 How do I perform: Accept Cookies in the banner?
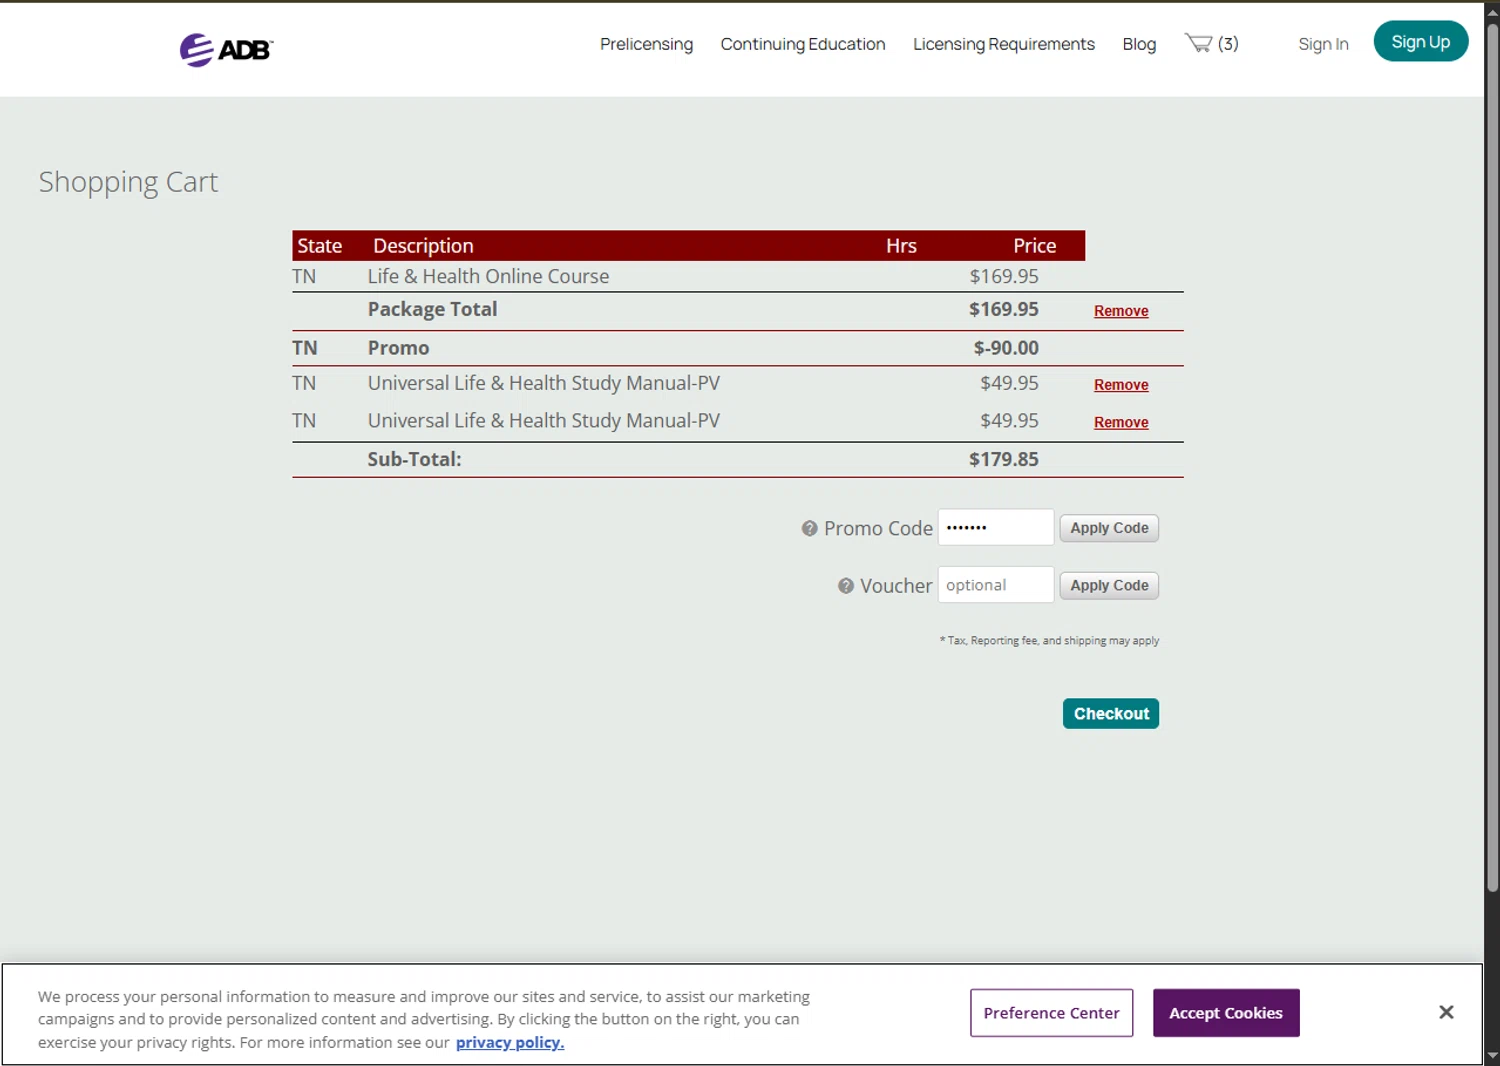click(x=1226, y=1013)
